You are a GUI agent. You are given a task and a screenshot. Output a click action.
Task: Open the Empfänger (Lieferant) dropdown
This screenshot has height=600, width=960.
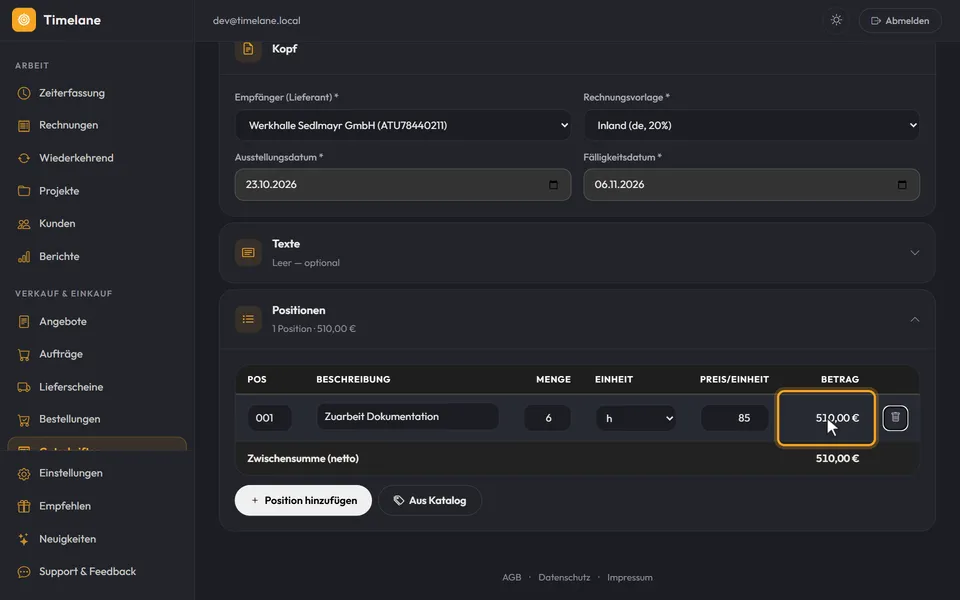[403, 125]
